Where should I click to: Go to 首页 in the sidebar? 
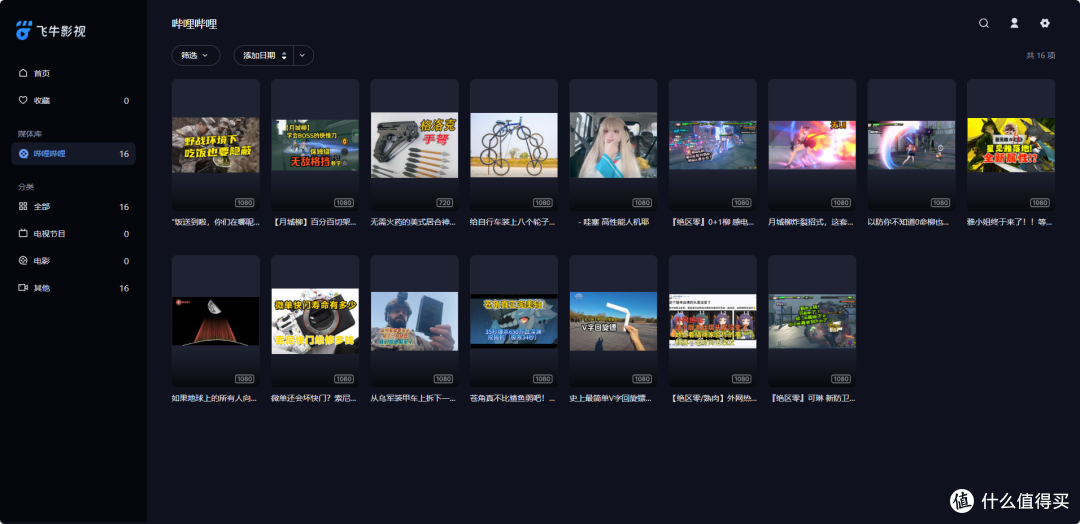click(x=73, y=73)
